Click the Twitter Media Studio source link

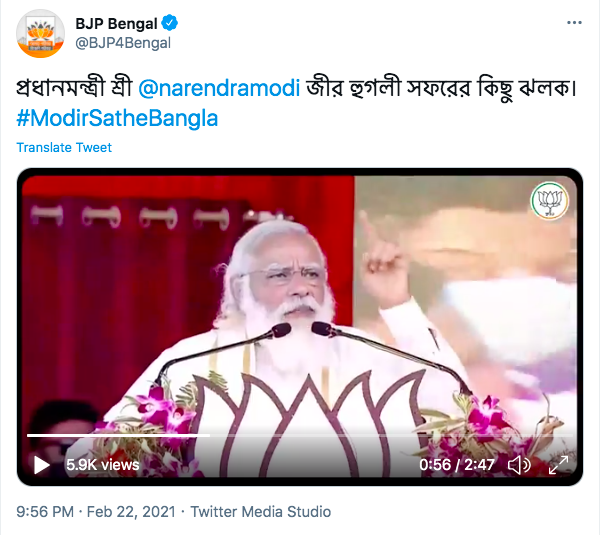tap(261, 512)
